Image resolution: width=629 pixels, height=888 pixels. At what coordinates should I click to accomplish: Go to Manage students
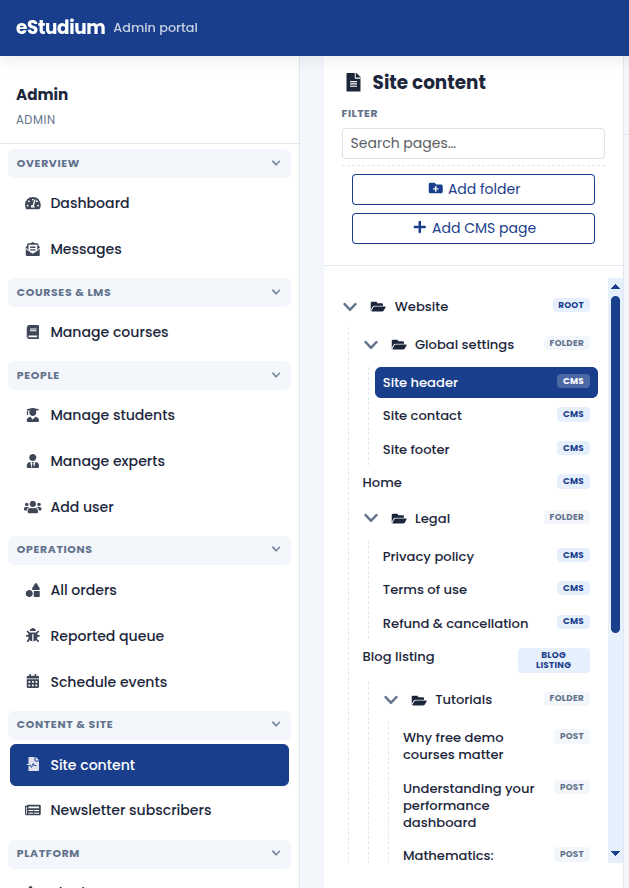(149, 415)
